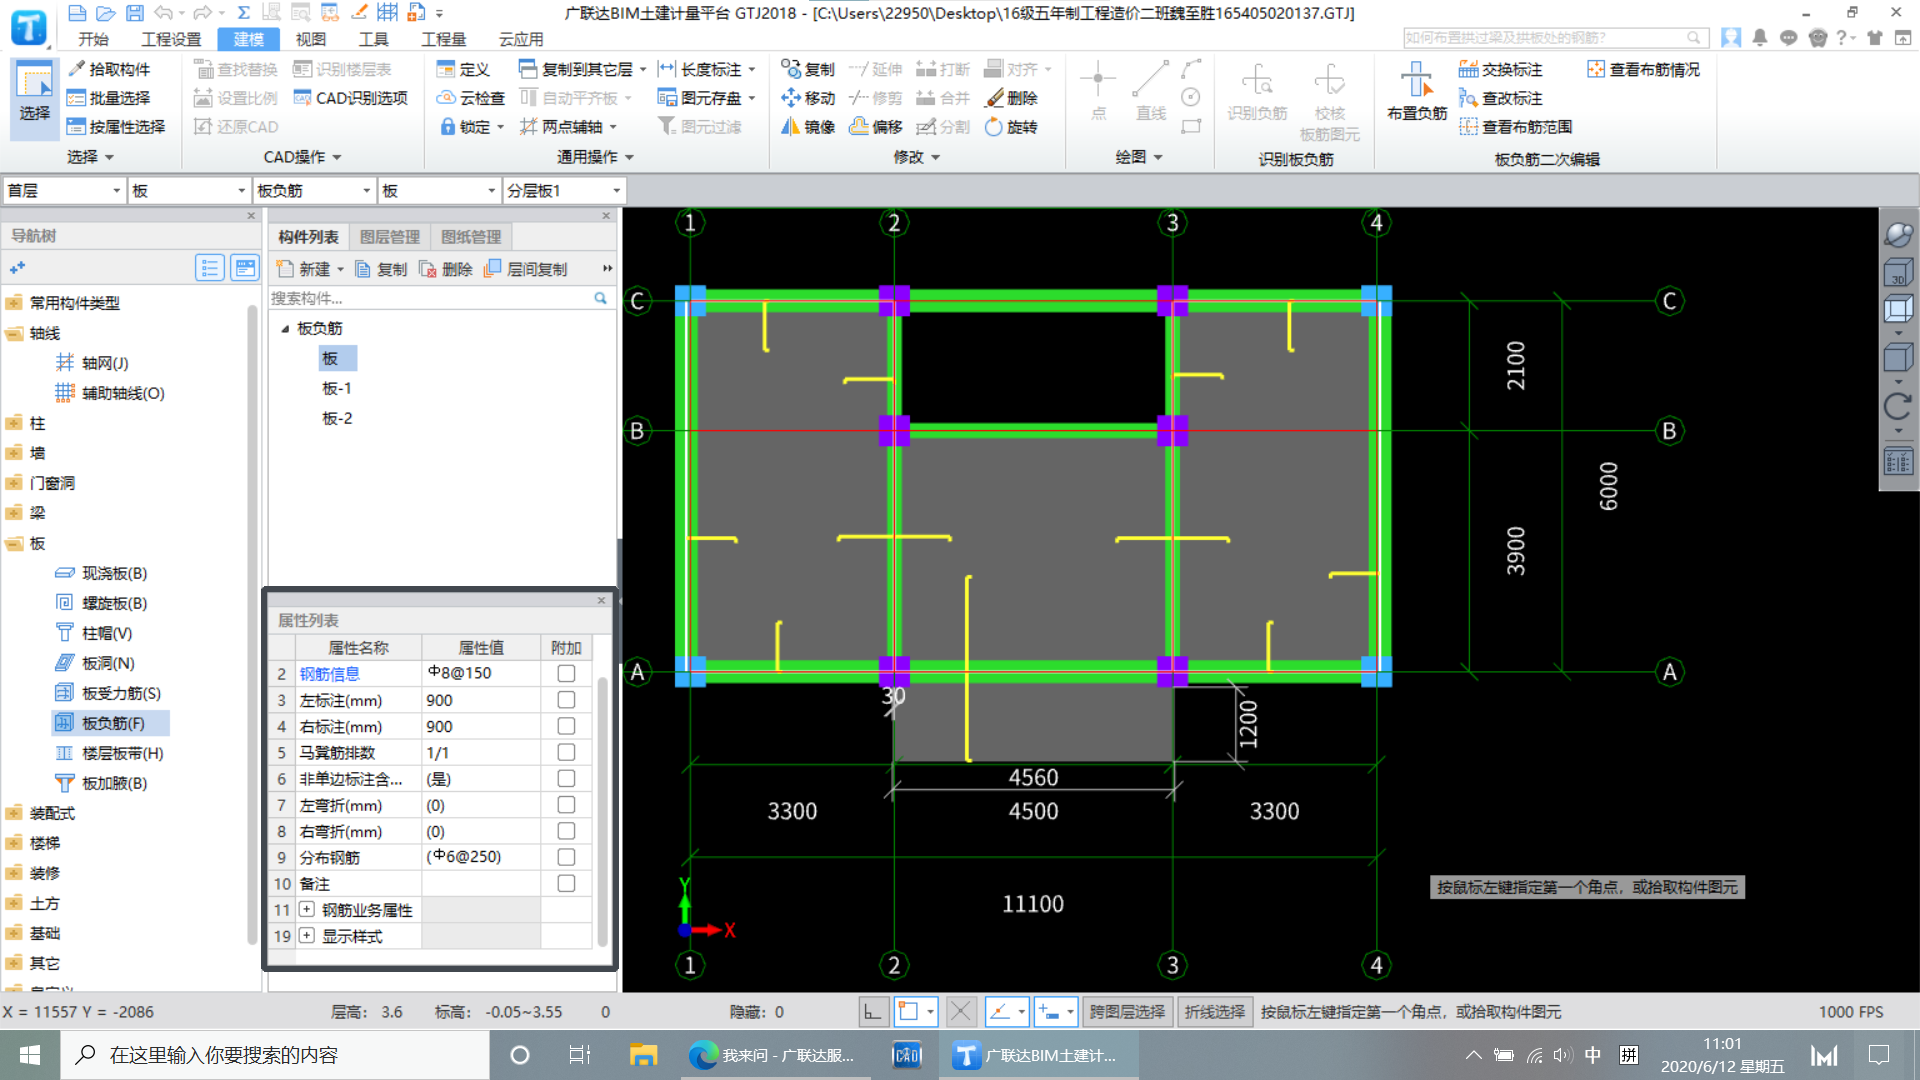Open the 首层 floor dropdown

coord(64,190)
